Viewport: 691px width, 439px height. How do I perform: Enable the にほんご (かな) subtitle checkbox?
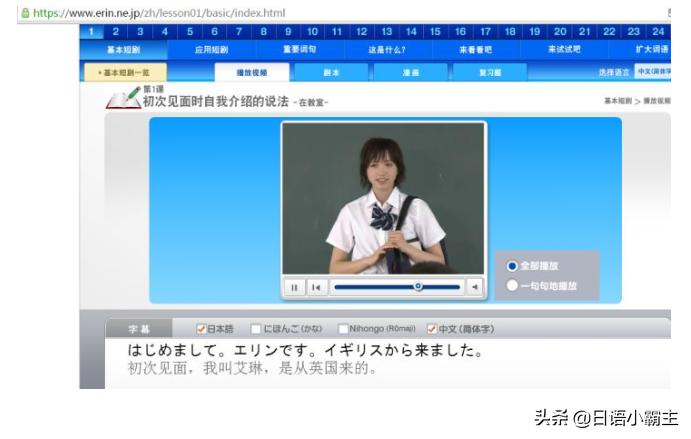(256, 329)
